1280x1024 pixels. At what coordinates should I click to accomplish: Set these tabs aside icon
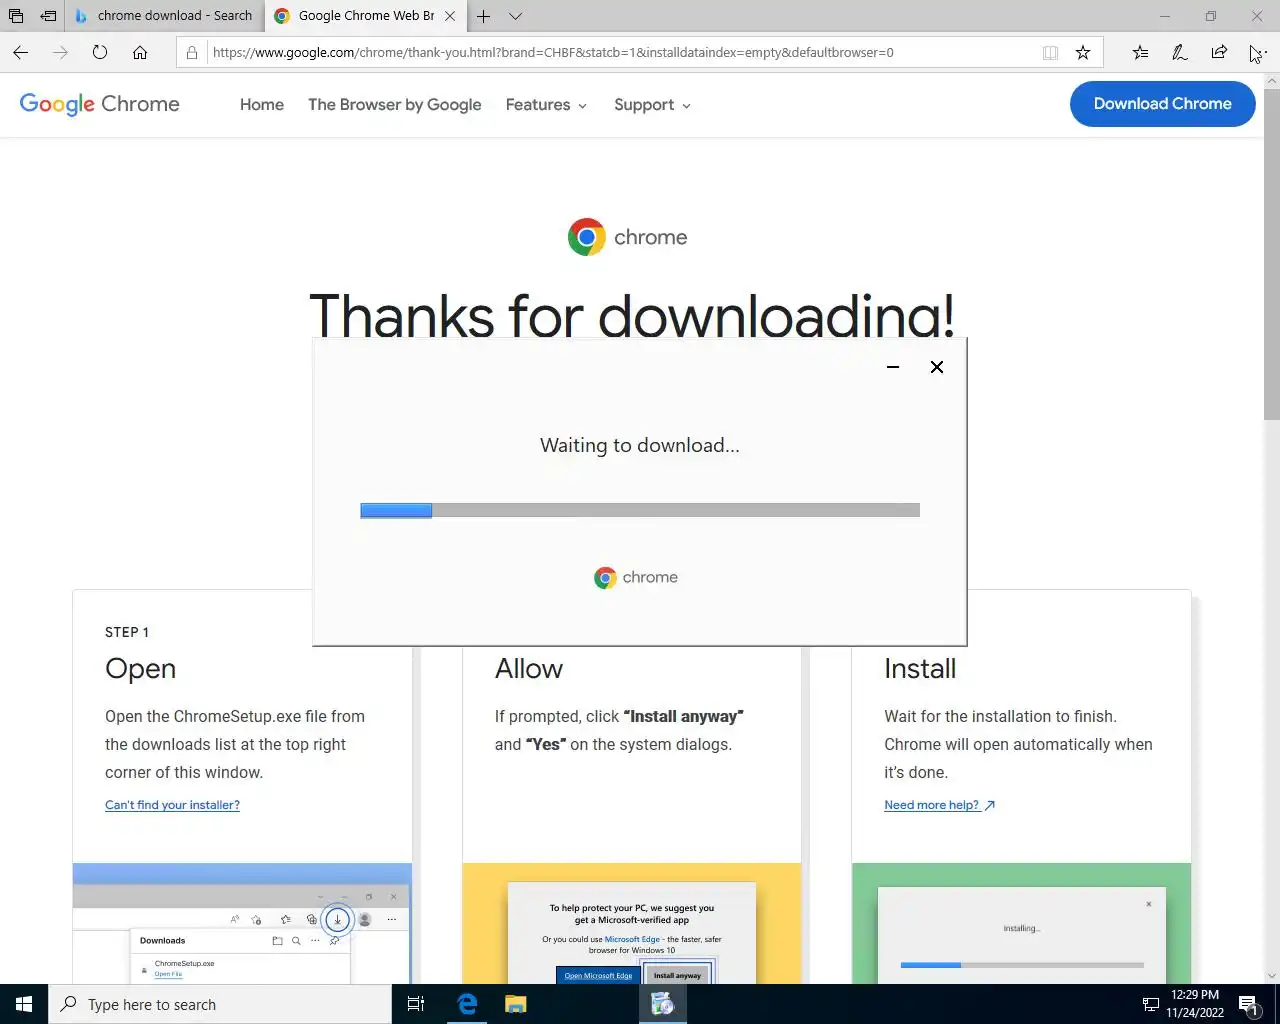48,16
